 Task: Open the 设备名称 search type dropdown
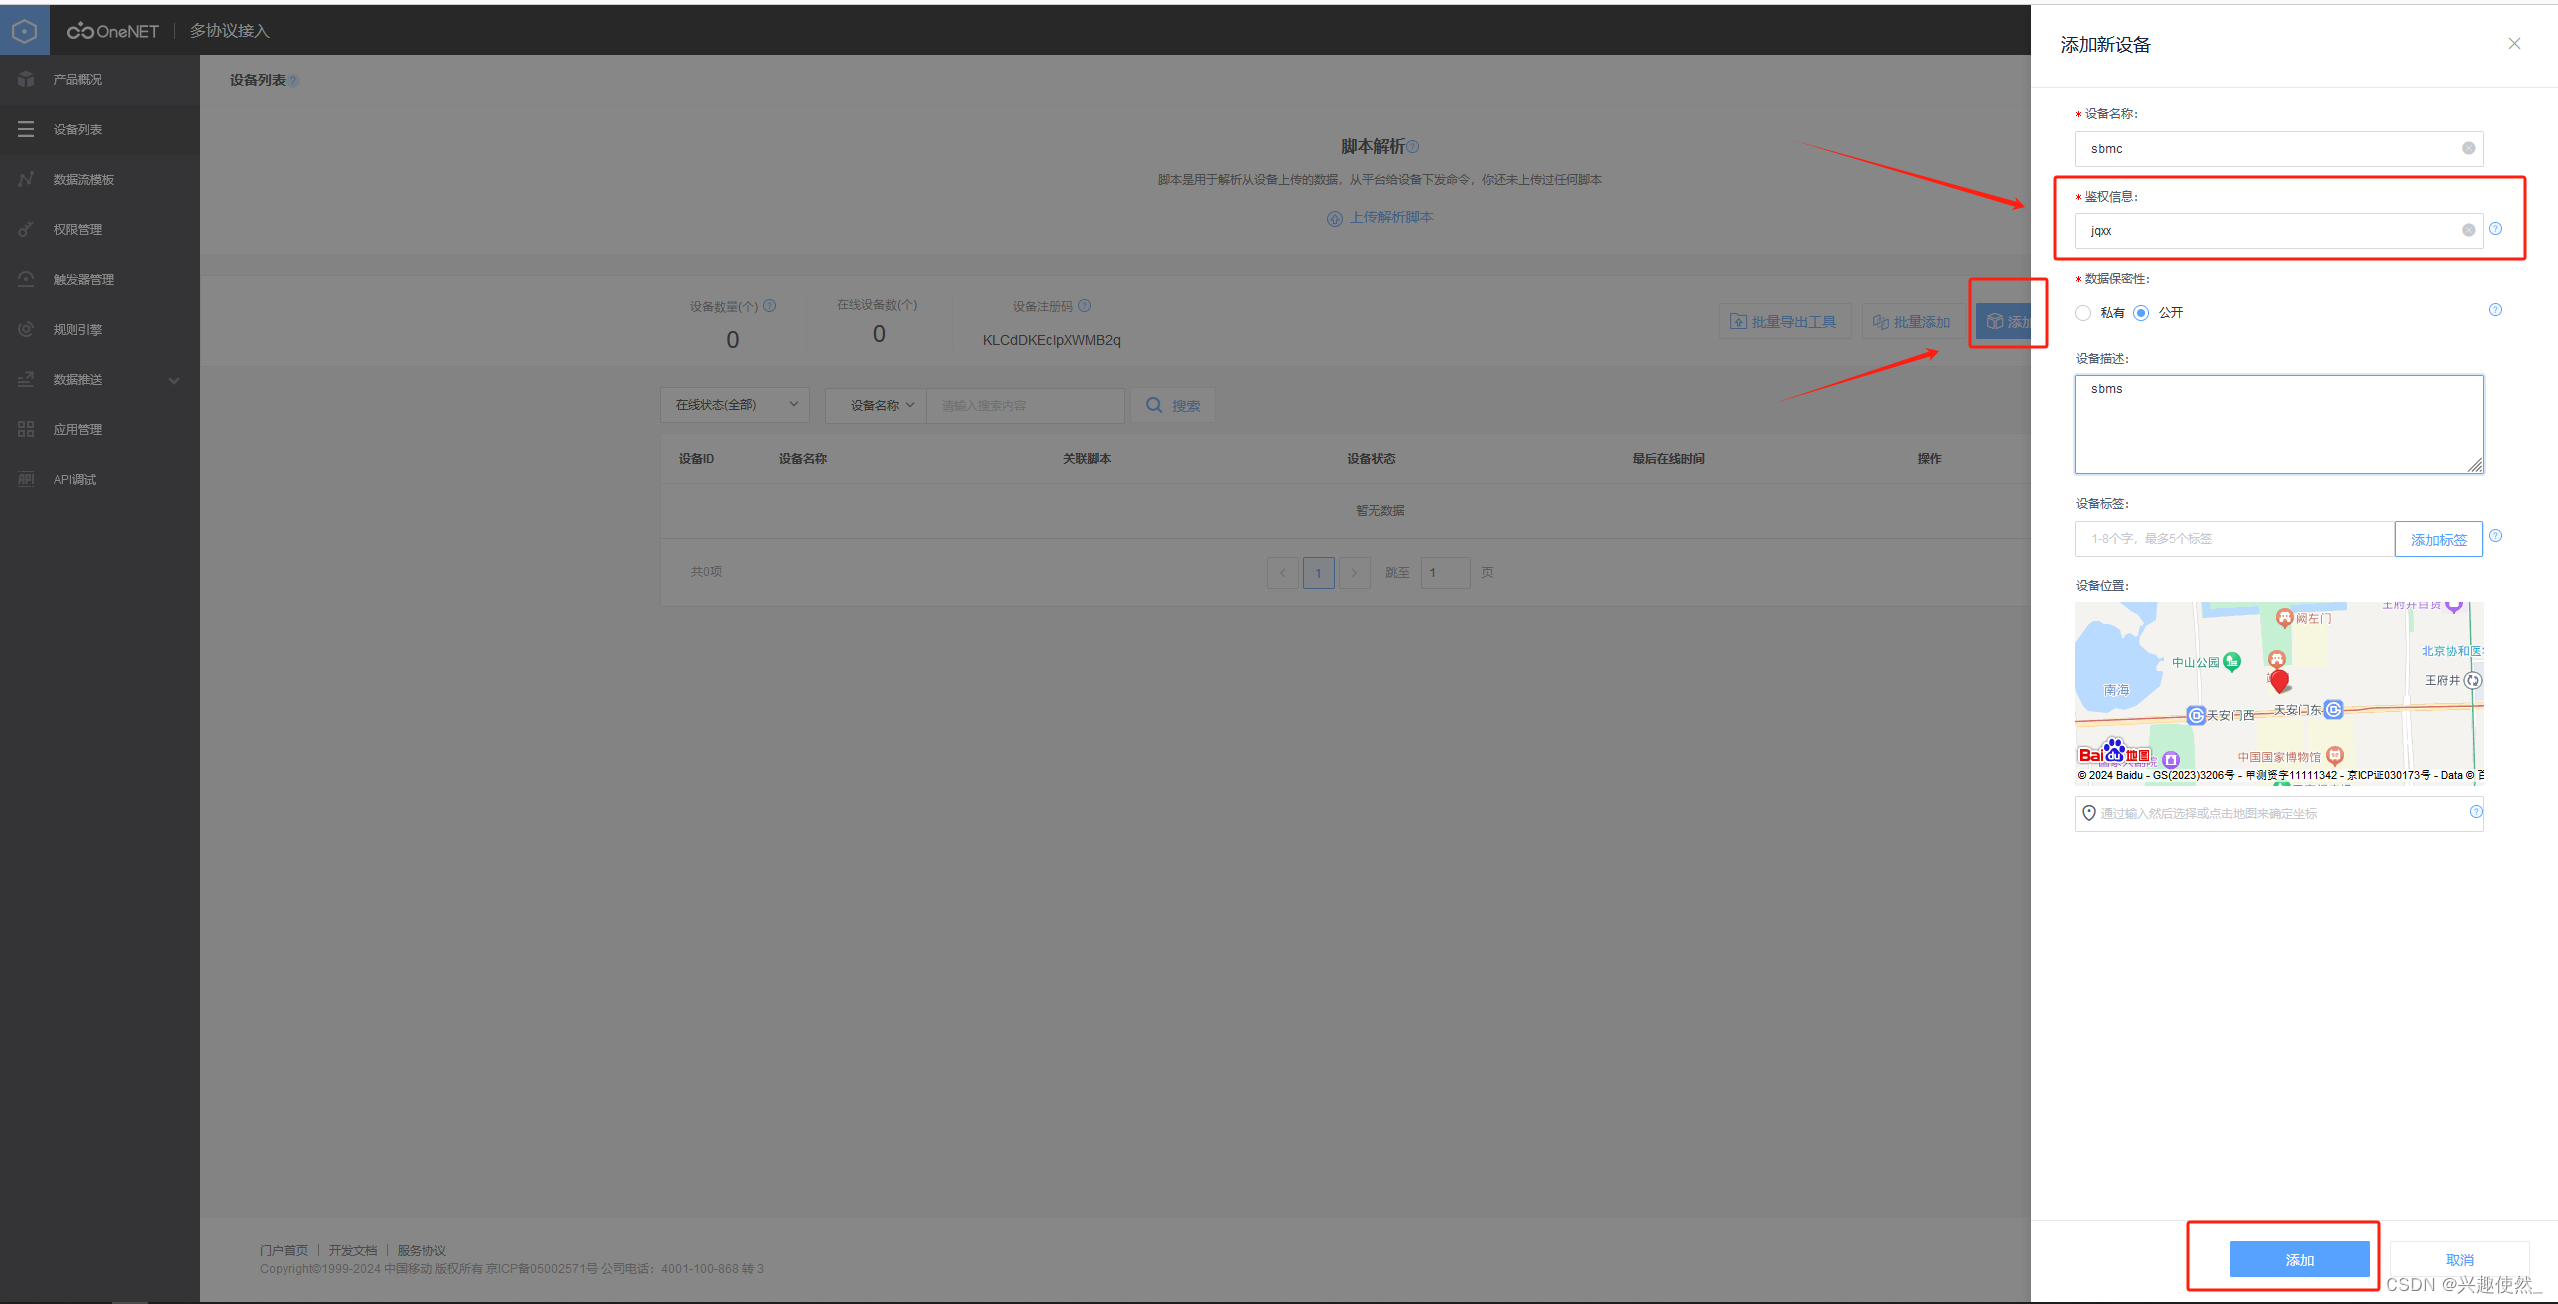coord(880,405)
